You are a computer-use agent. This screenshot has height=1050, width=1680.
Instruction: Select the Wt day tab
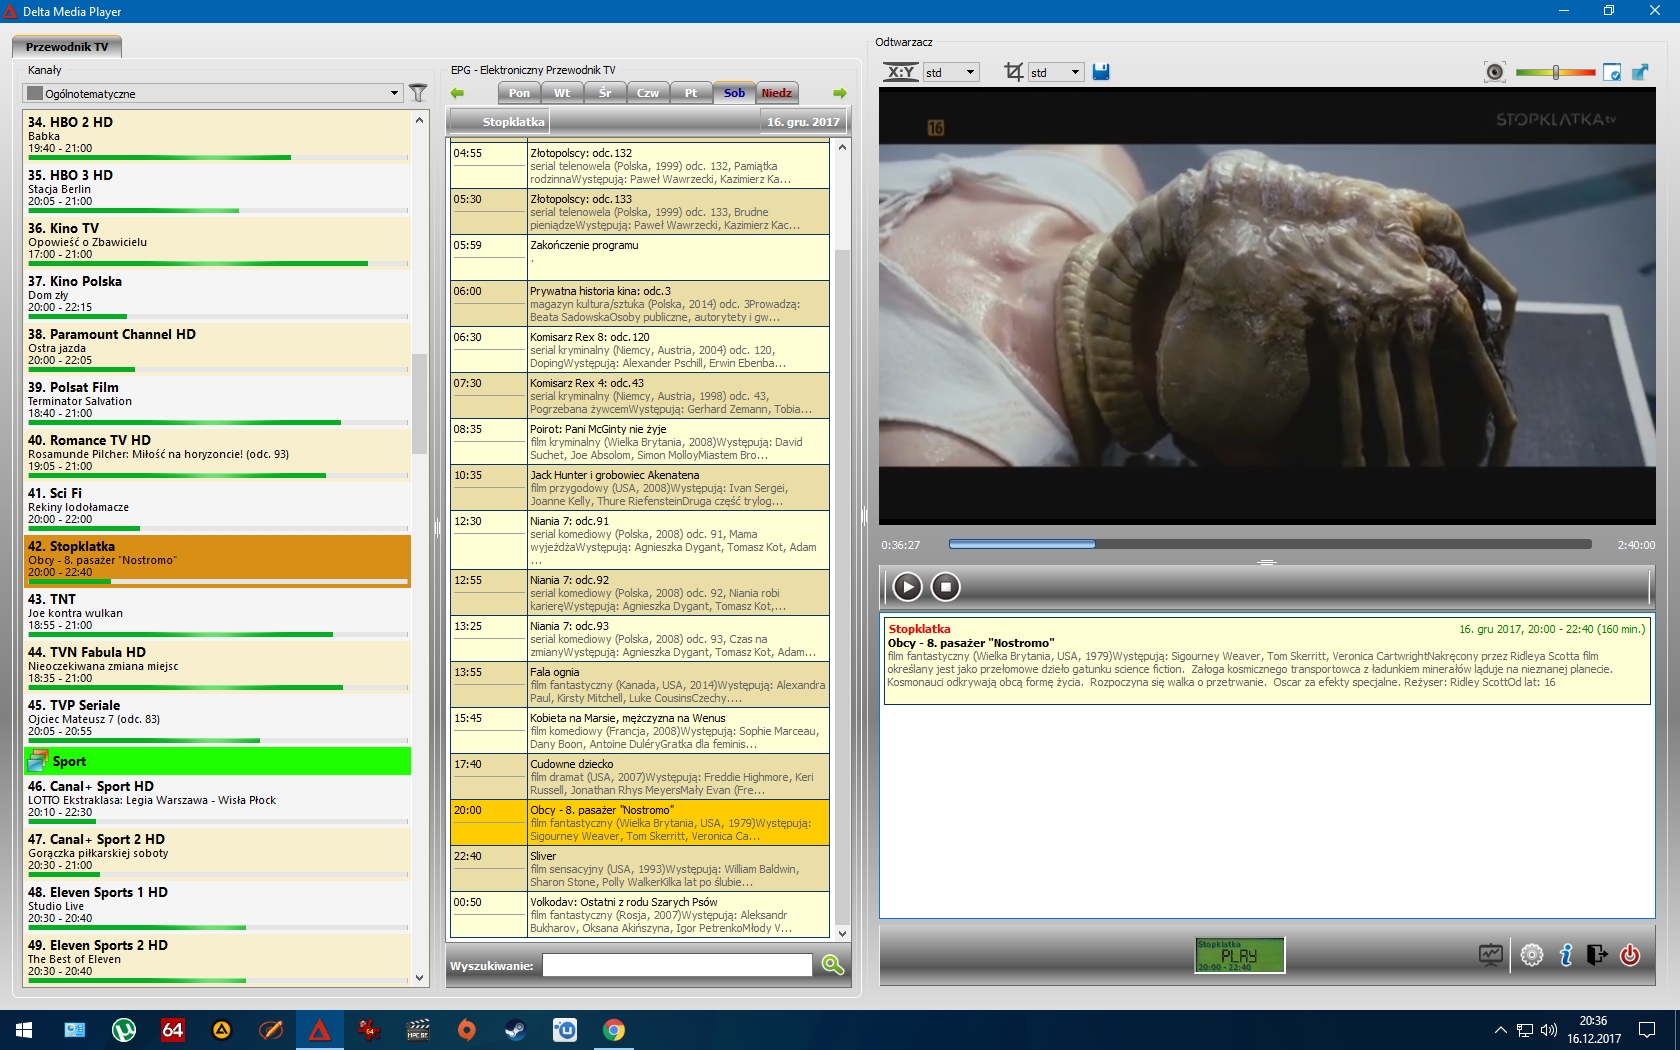[x=562, y=93]
